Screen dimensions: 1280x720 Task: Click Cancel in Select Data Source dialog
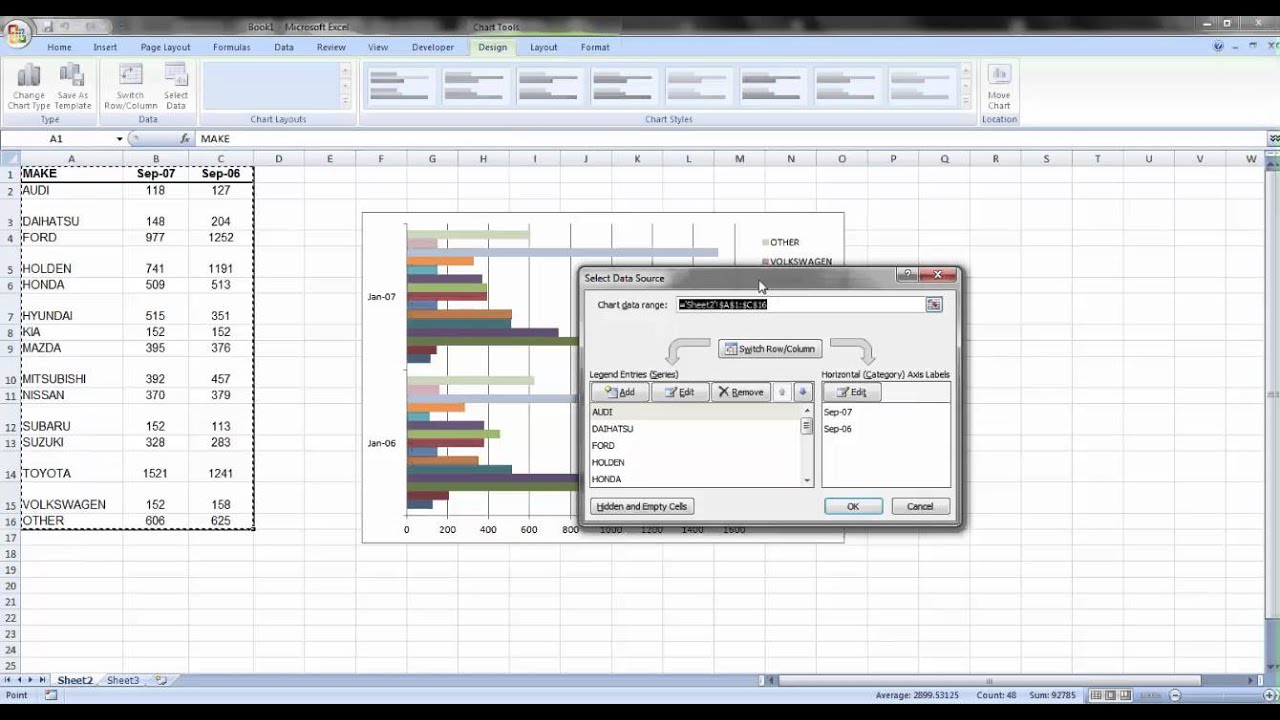(920, 506)
